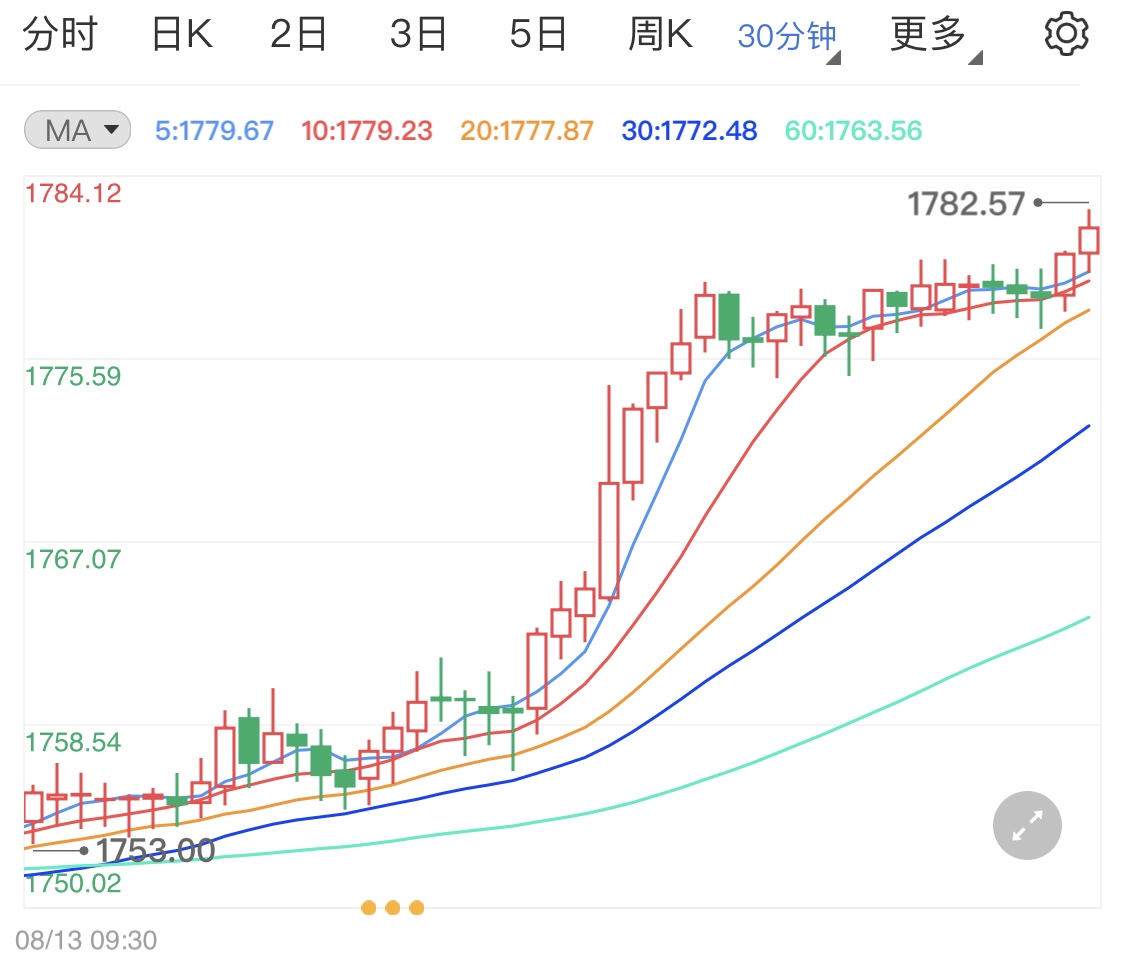Toggle the 周K weekly candle view
This screenshot has width=1125, height=971.
pyautogui.click(x=660, y=31)
